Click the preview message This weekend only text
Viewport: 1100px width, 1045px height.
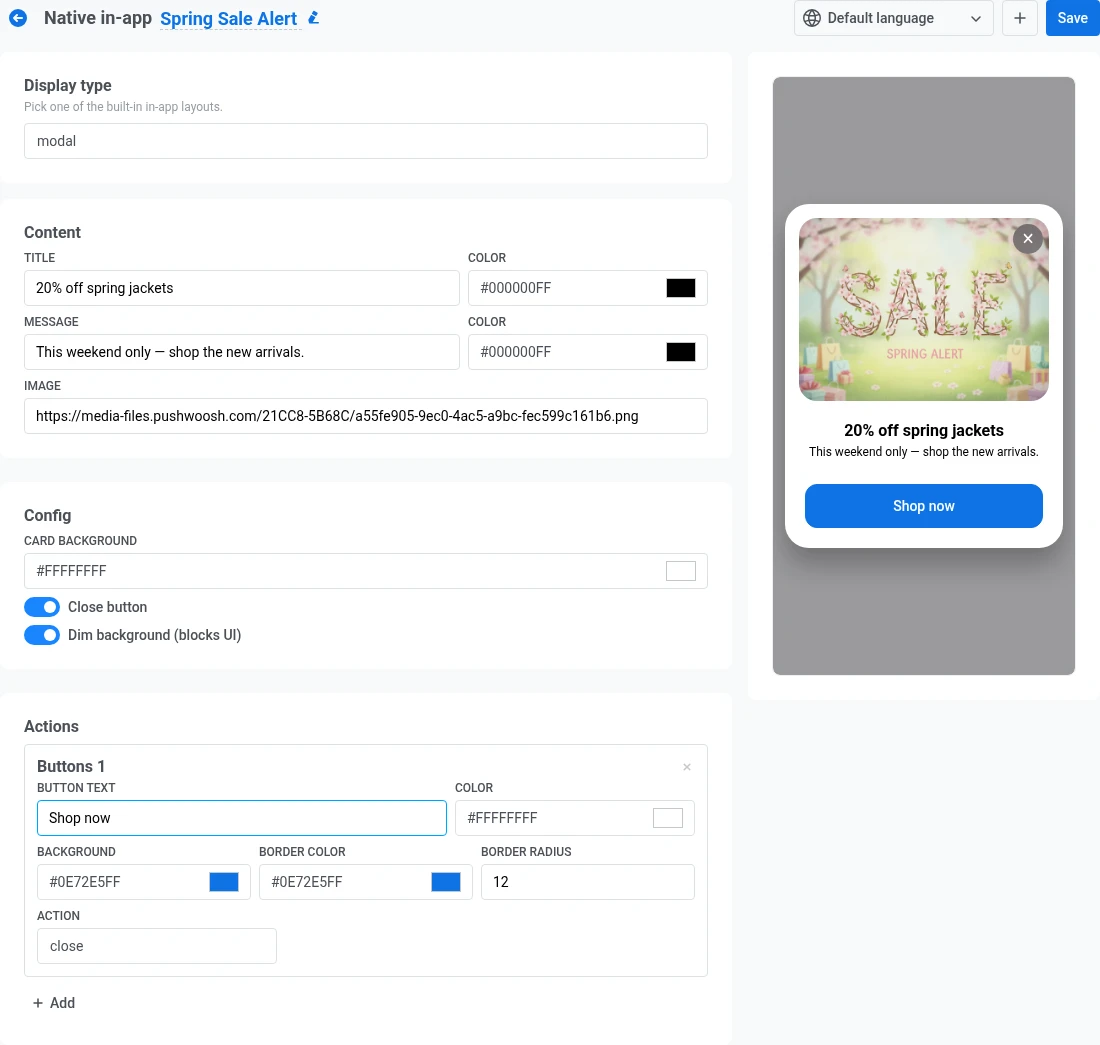pyautogui.click(x=923, y=452)
